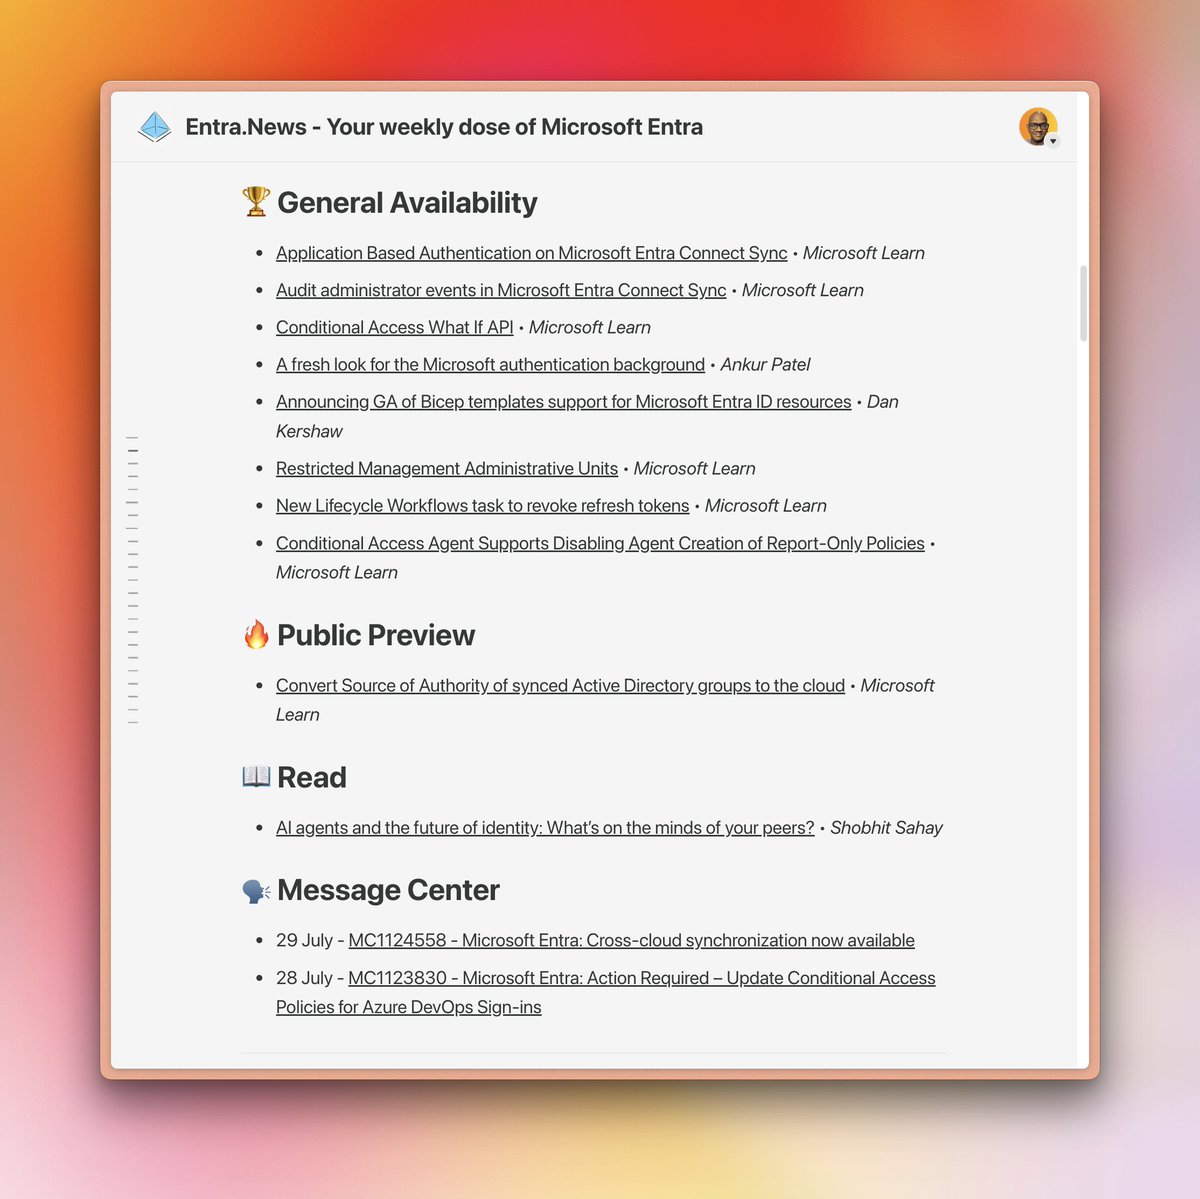
Task: Click the open book emoji beside Read
Action: (256, 776)
